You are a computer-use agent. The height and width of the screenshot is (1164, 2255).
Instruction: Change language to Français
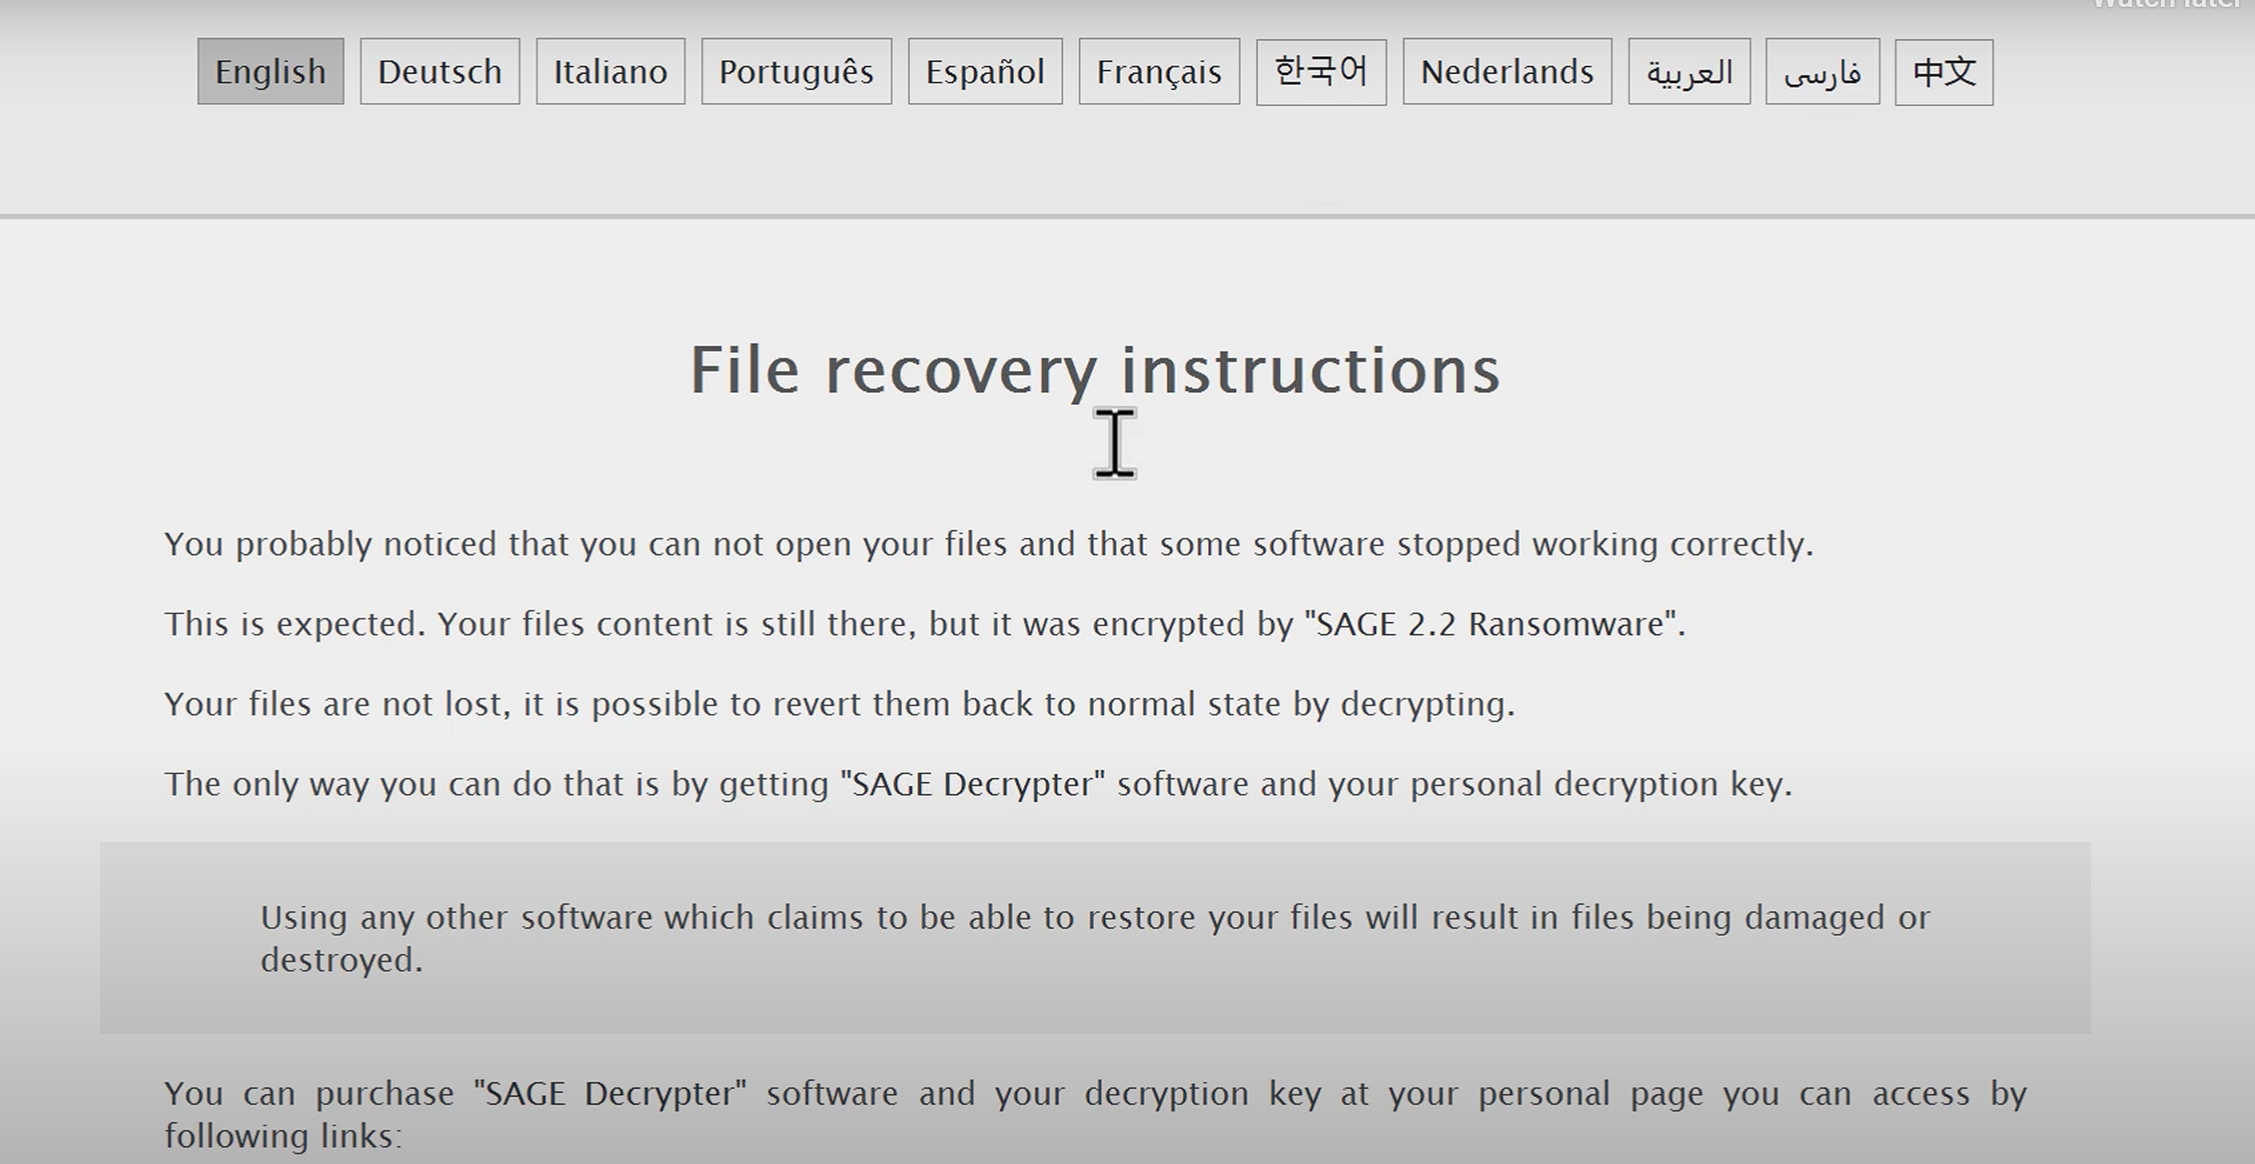click(x=1159, y=72)
